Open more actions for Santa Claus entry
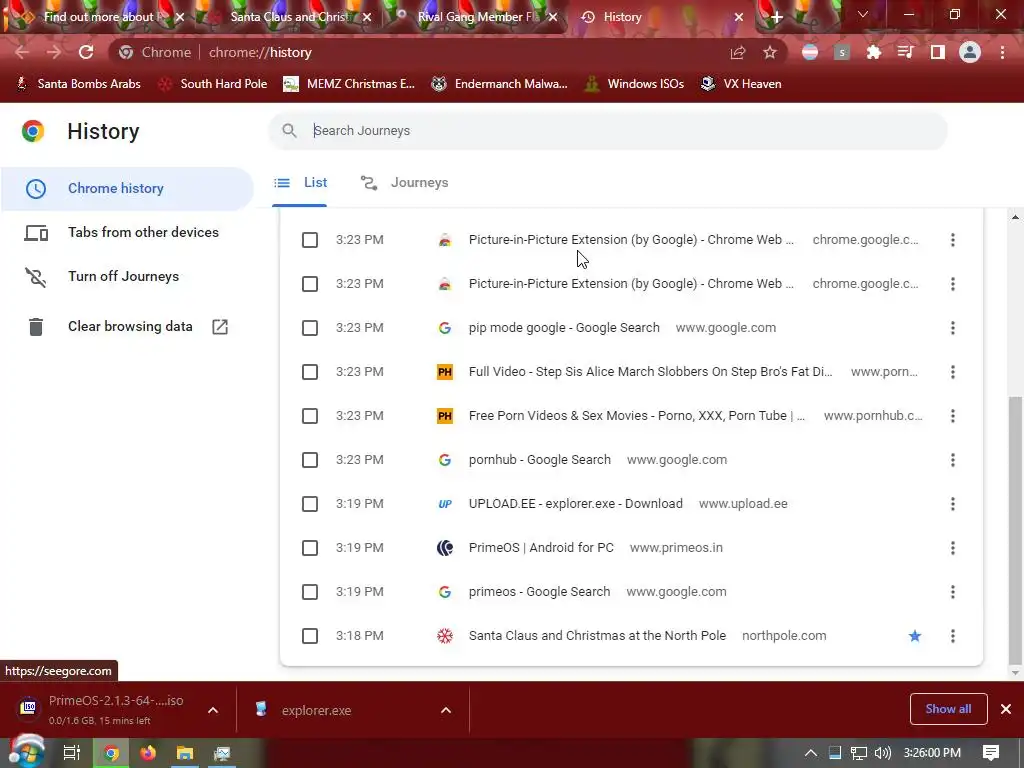Screen dimensions: 1024x768 pos(953,636)
